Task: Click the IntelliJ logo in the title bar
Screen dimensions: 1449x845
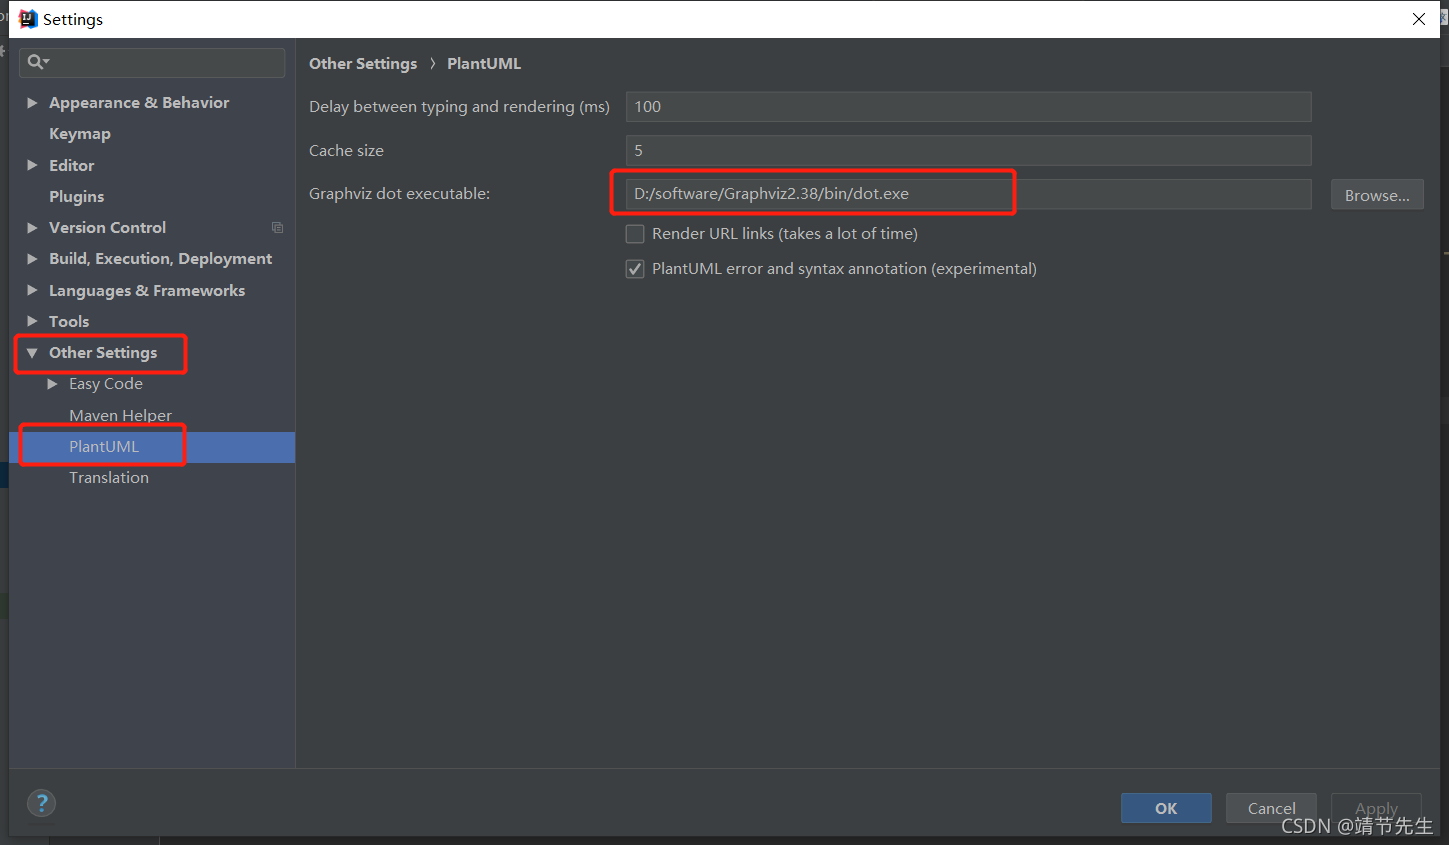Action: 28,19
